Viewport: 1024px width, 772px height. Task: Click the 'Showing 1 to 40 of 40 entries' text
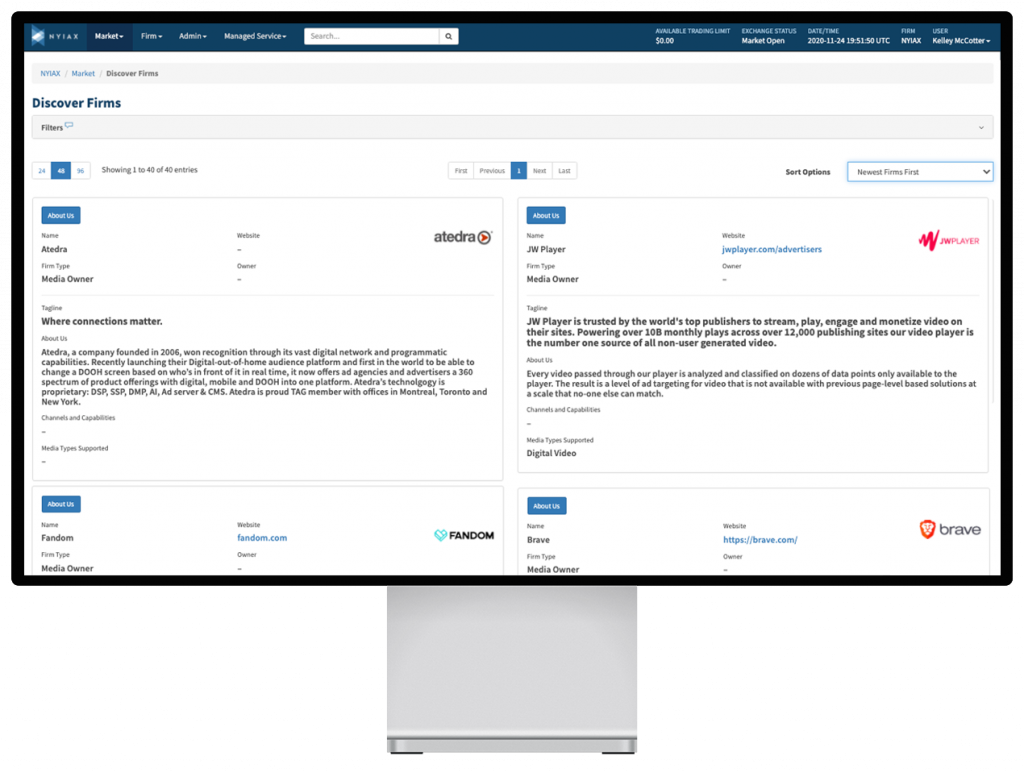coord(150,170)
